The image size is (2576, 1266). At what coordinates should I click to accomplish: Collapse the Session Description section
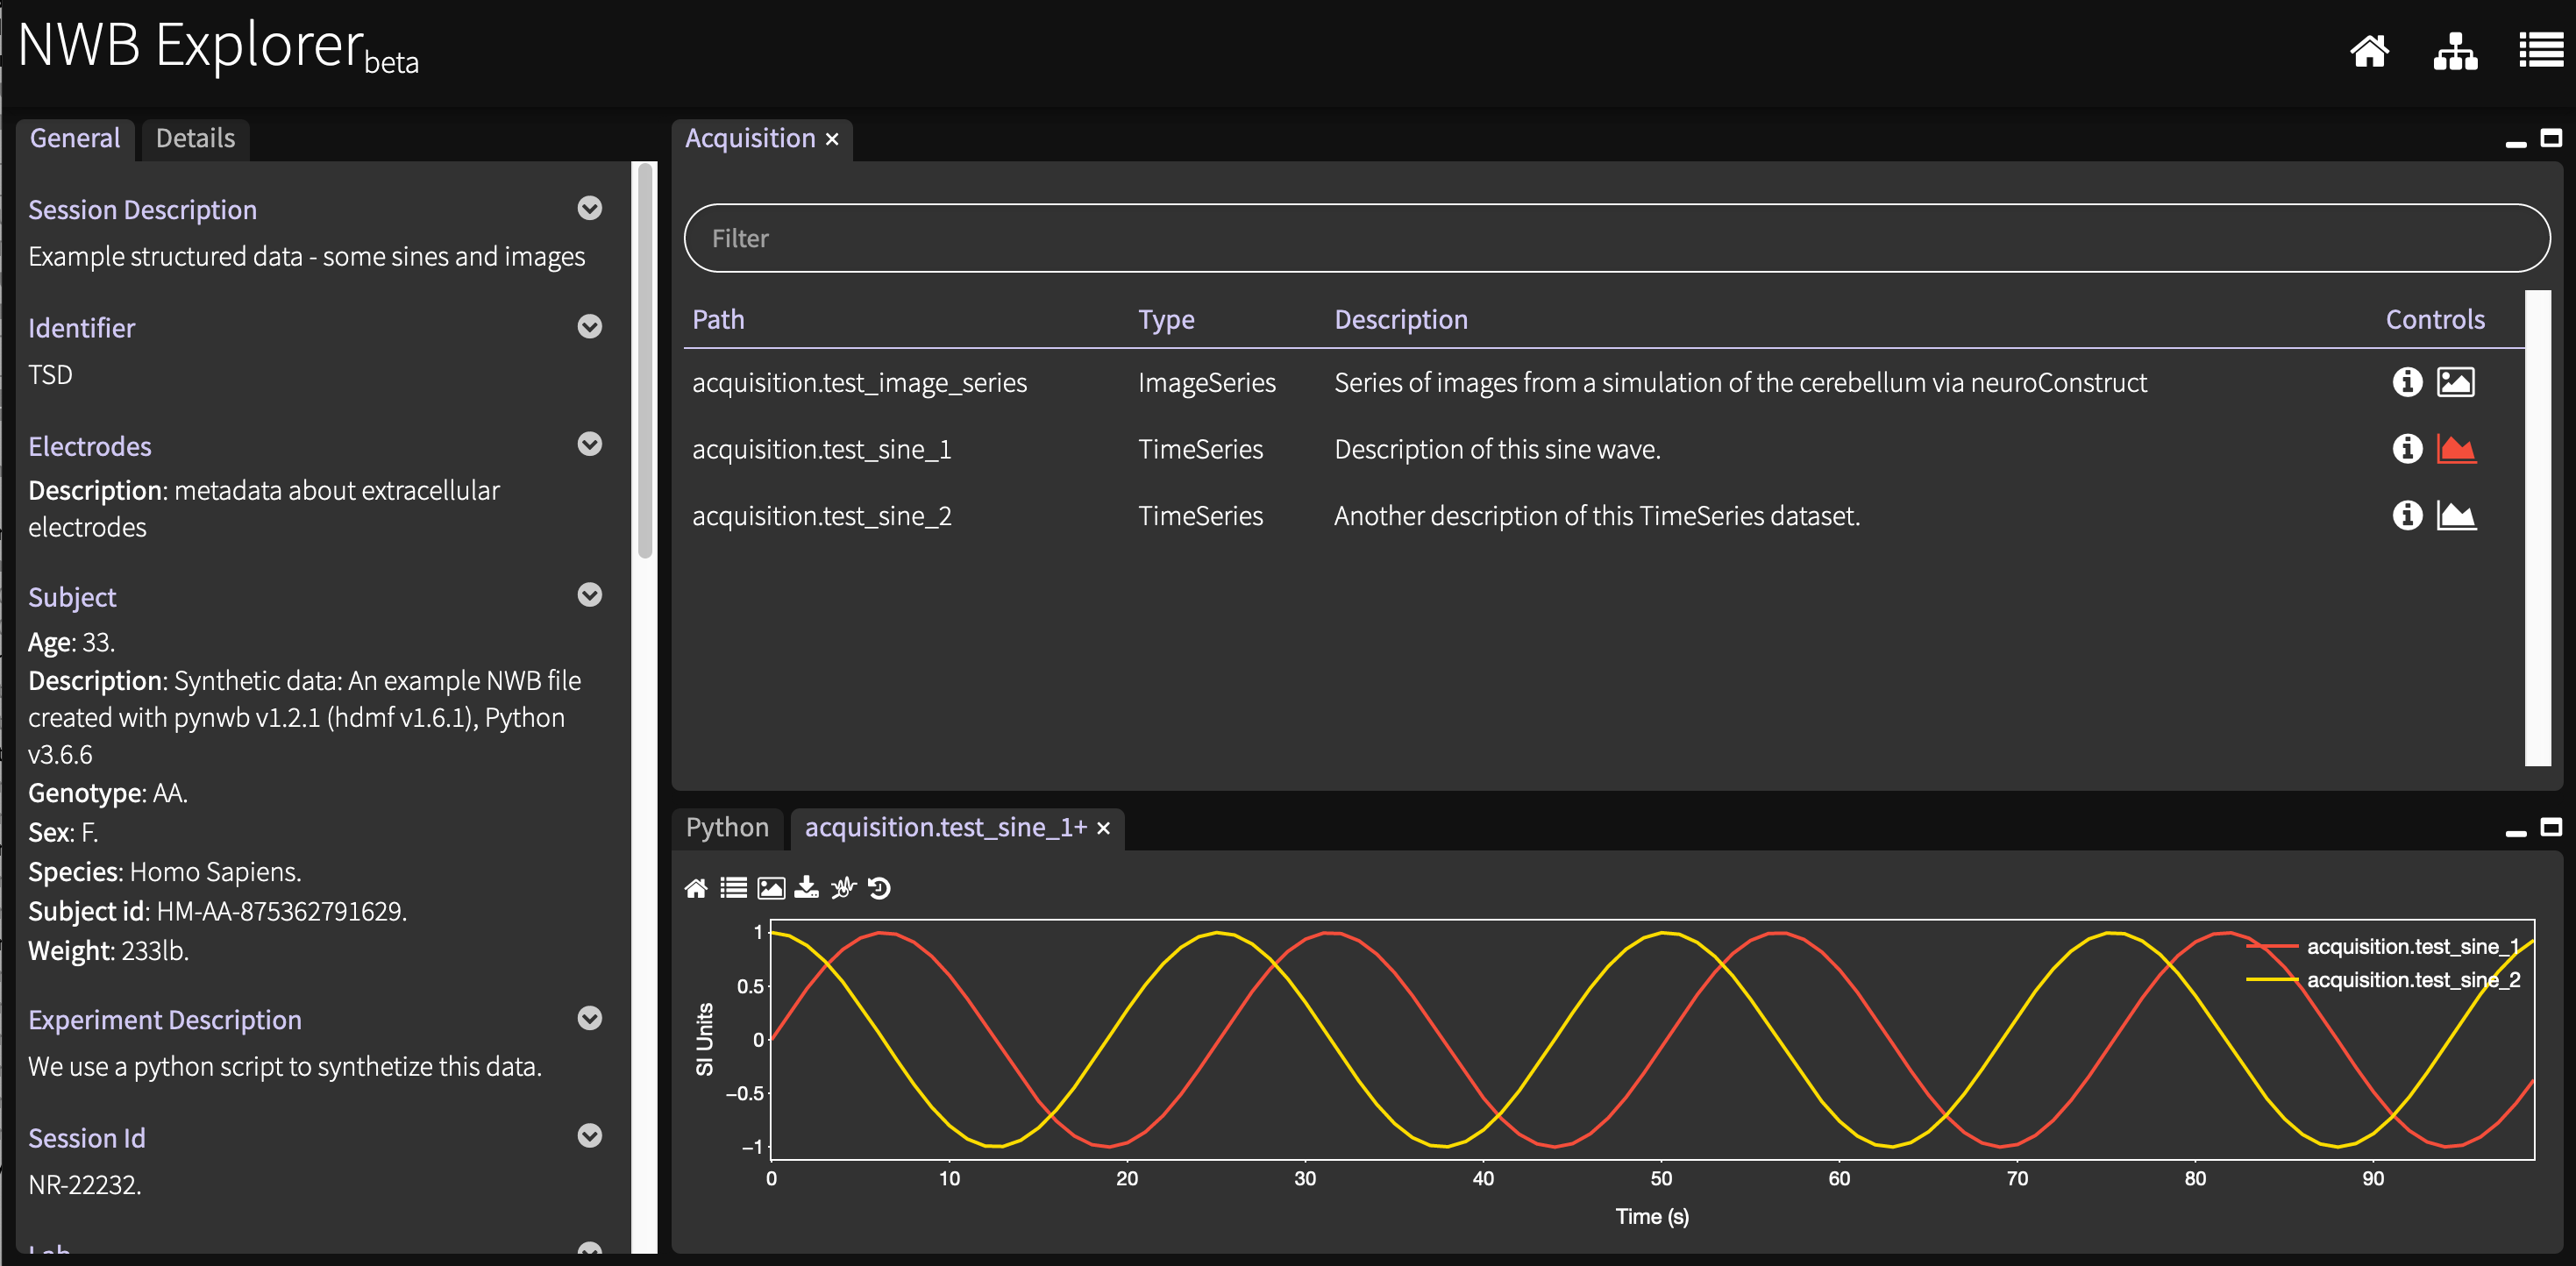pyautogui.click(x=590, y=208)
